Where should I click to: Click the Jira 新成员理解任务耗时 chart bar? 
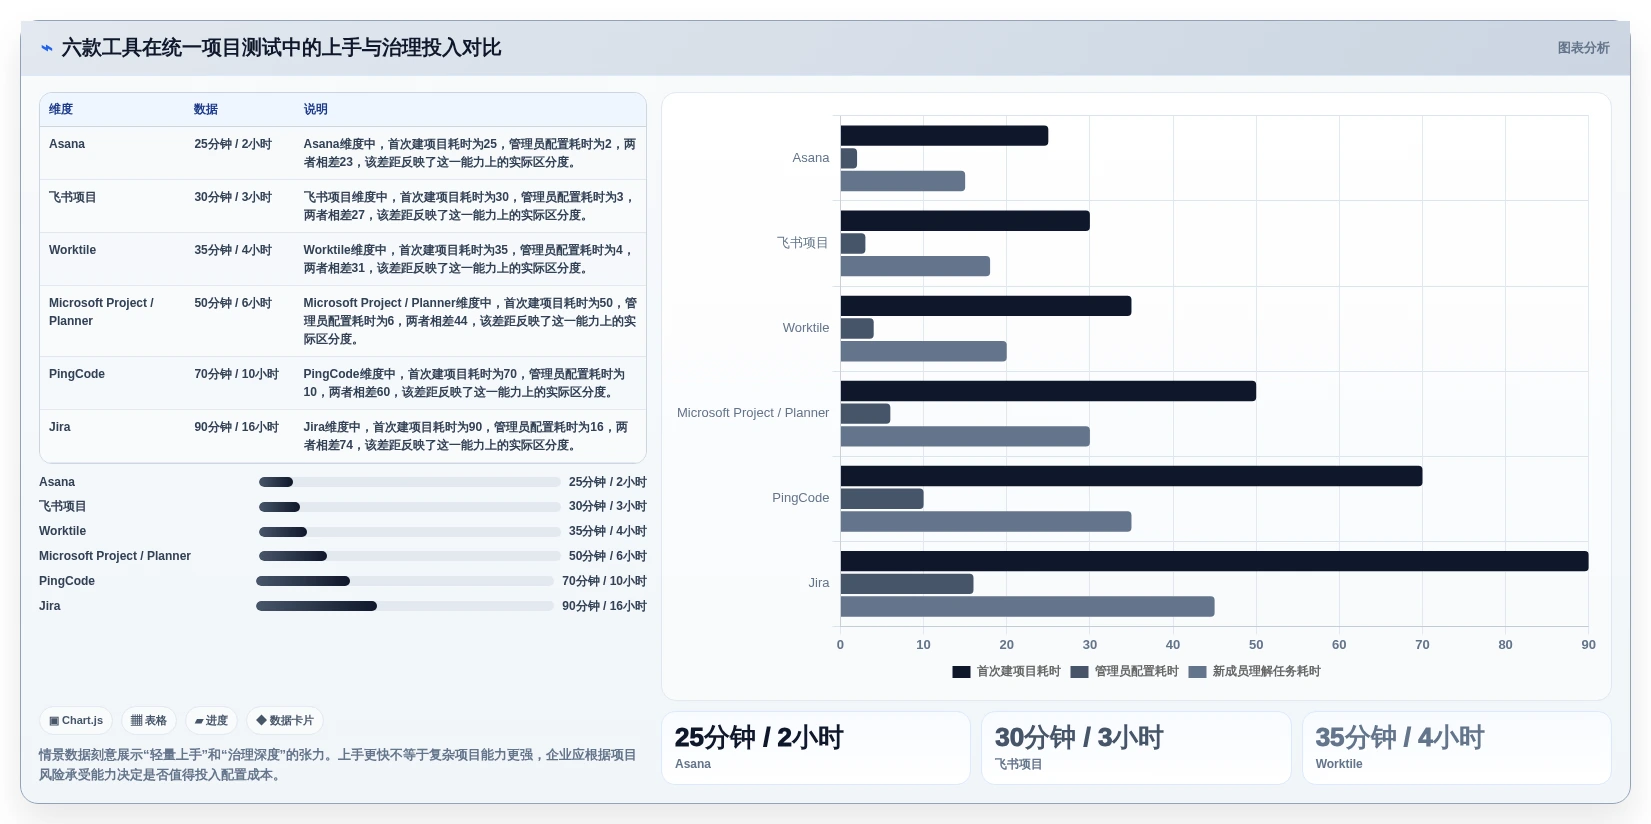tap(1027, 607)
